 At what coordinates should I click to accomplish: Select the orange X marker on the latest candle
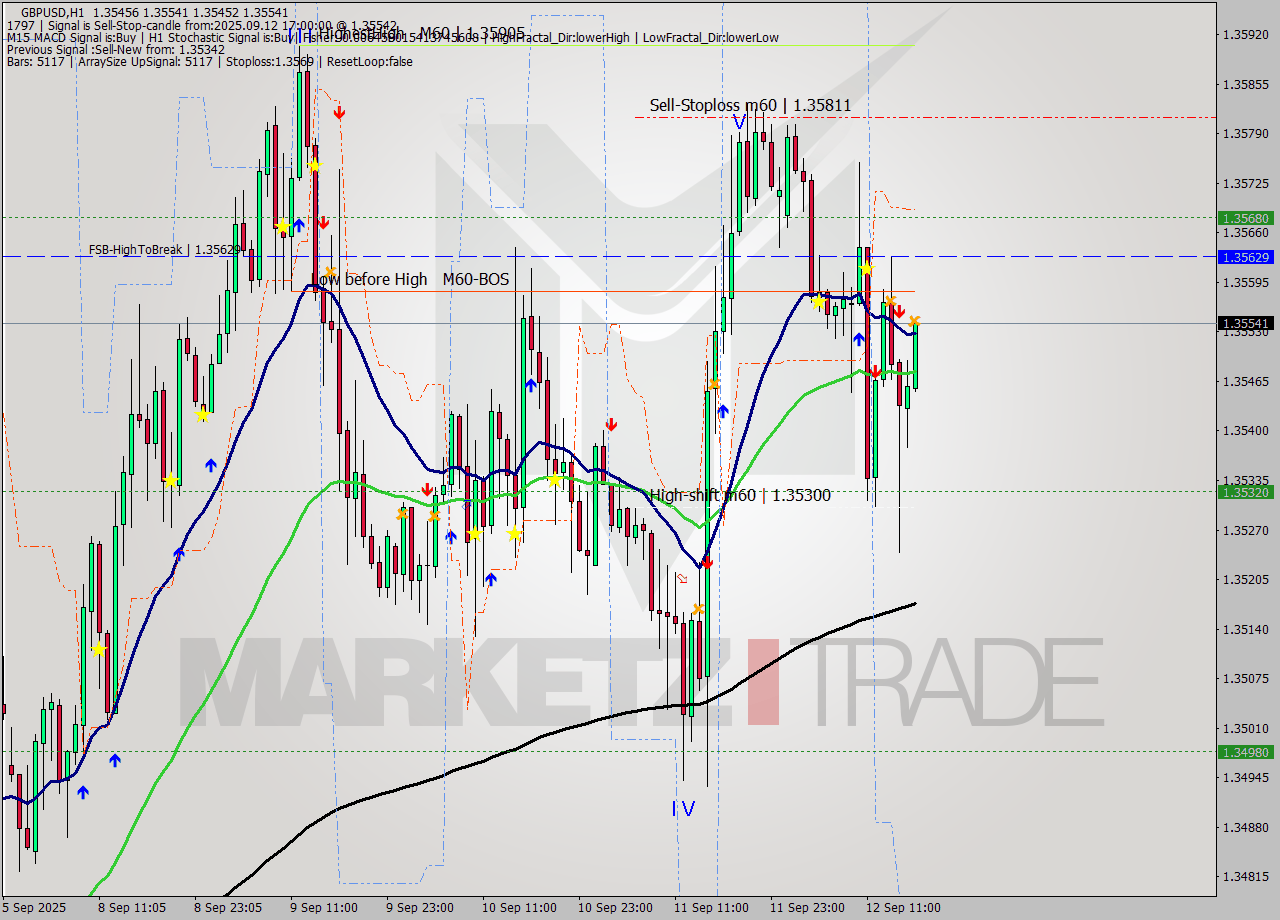point(914,322)
